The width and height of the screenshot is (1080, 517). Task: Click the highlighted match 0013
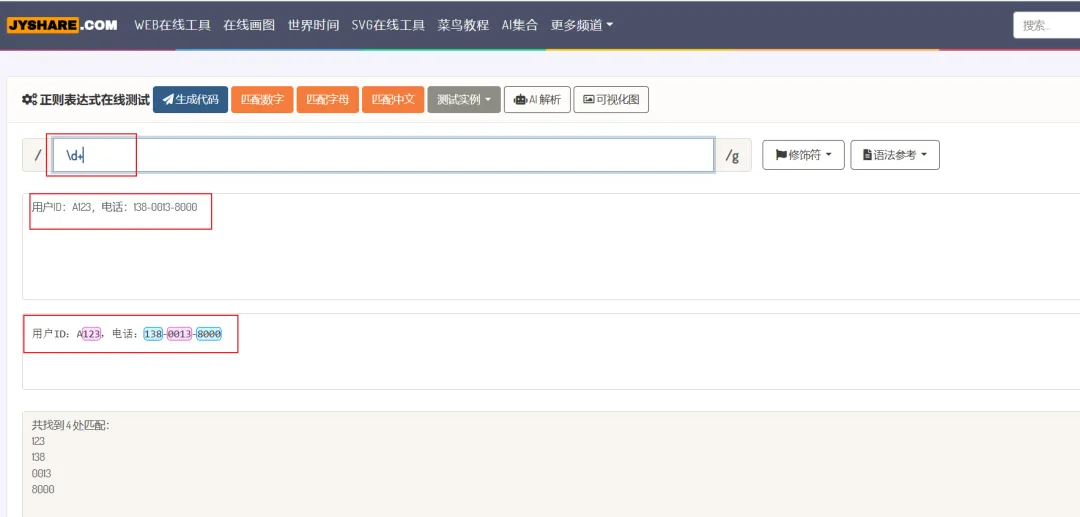179,334
